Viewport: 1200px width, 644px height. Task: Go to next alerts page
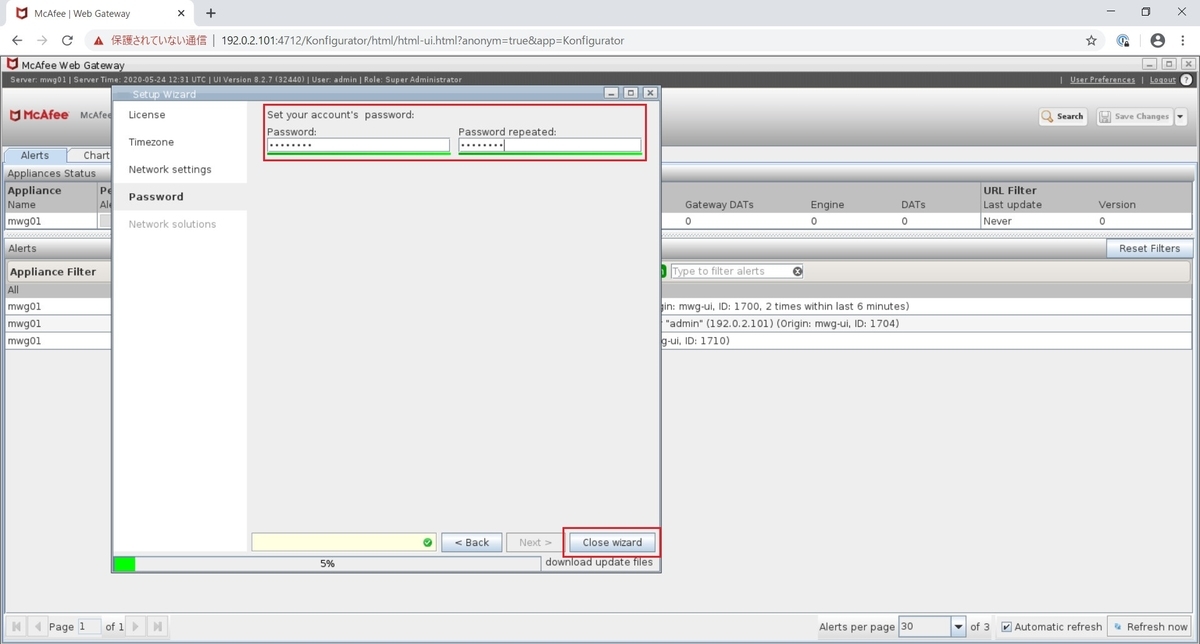(137, 627)
